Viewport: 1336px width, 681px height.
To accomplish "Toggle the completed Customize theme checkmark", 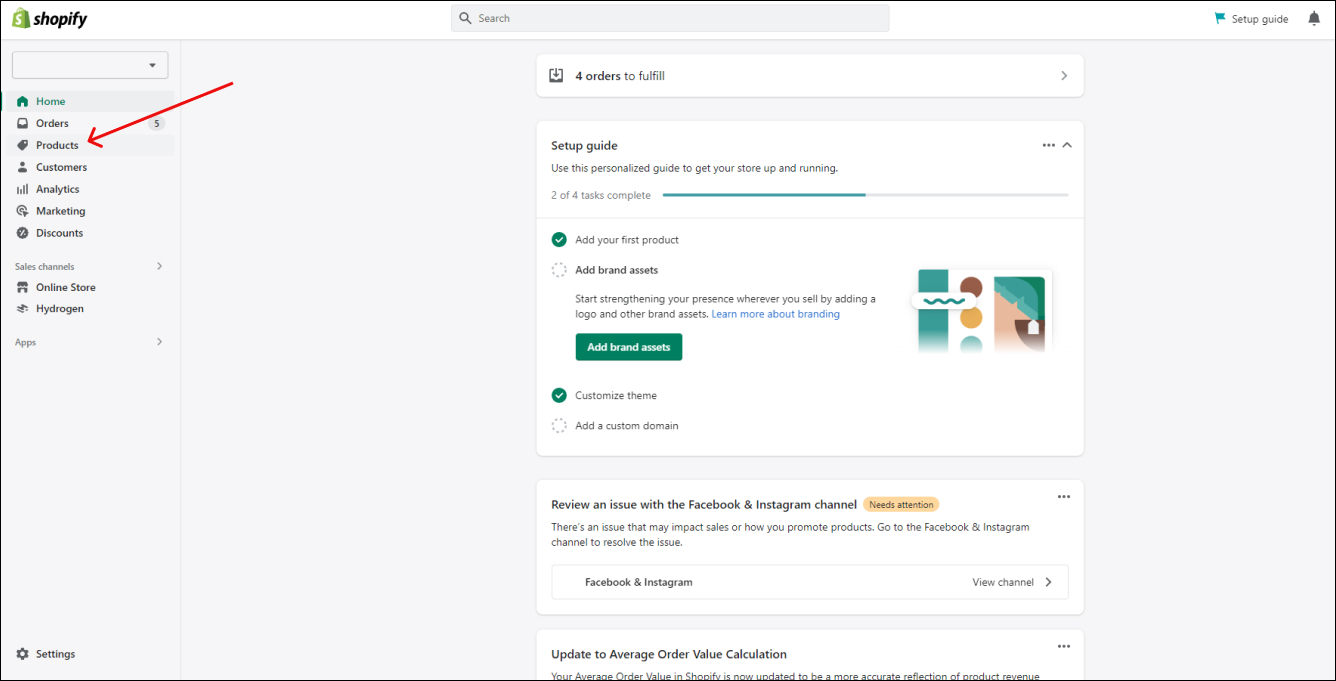I will point(559,396).
